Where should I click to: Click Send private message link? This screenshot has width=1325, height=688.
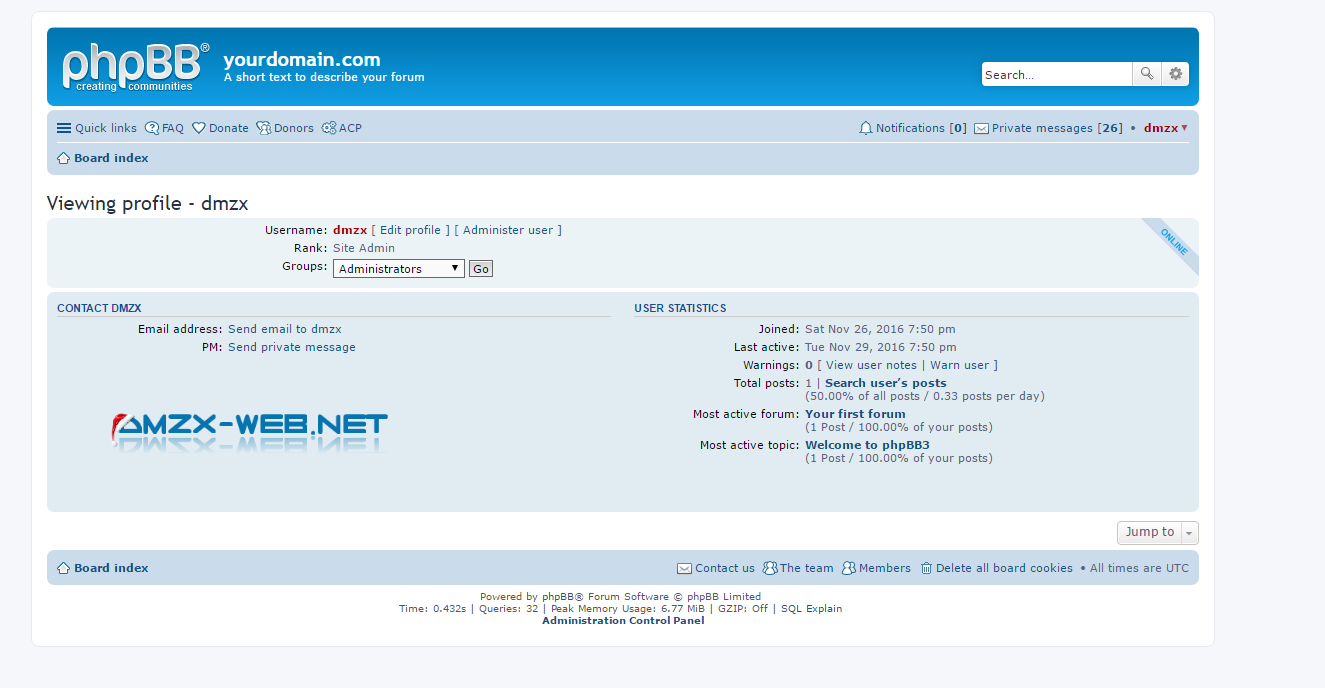[292, 347]
